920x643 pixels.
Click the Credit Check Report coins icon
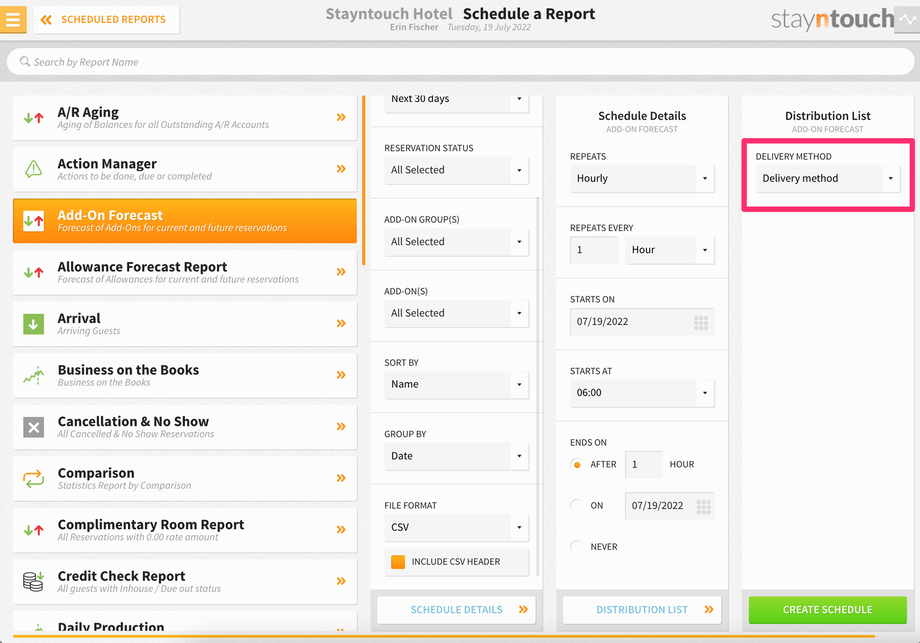point(33,581)
